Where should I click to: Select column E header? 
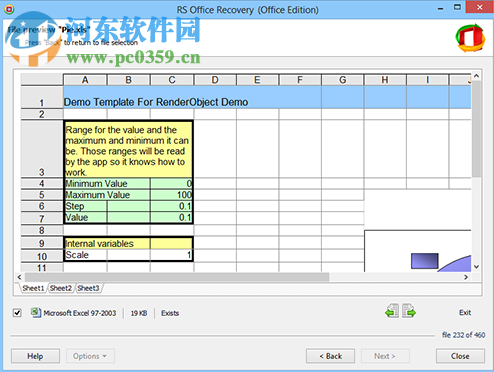click(x=257, y=80)
